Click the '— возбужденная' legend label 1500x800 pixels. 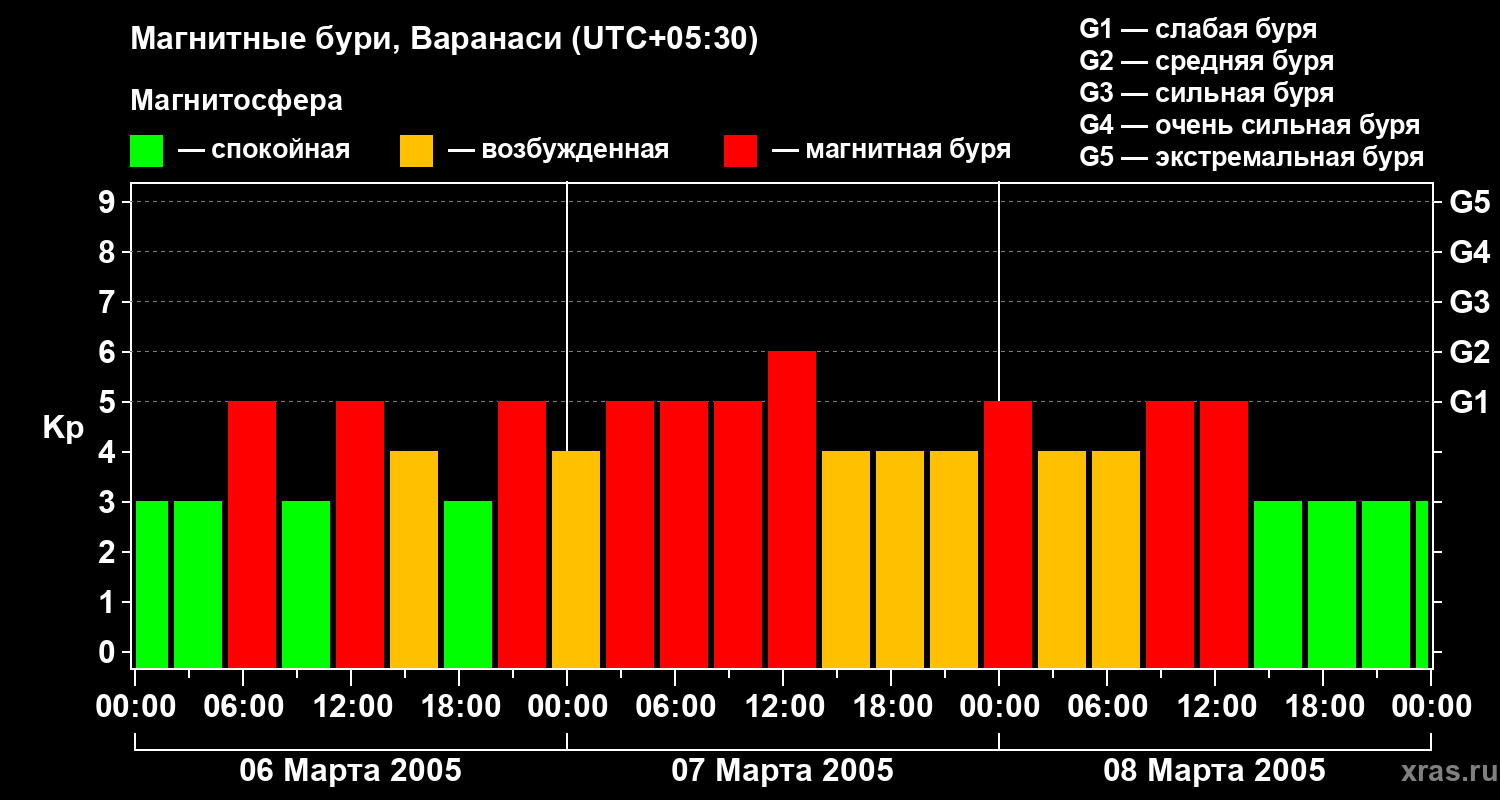coord(558,151)
